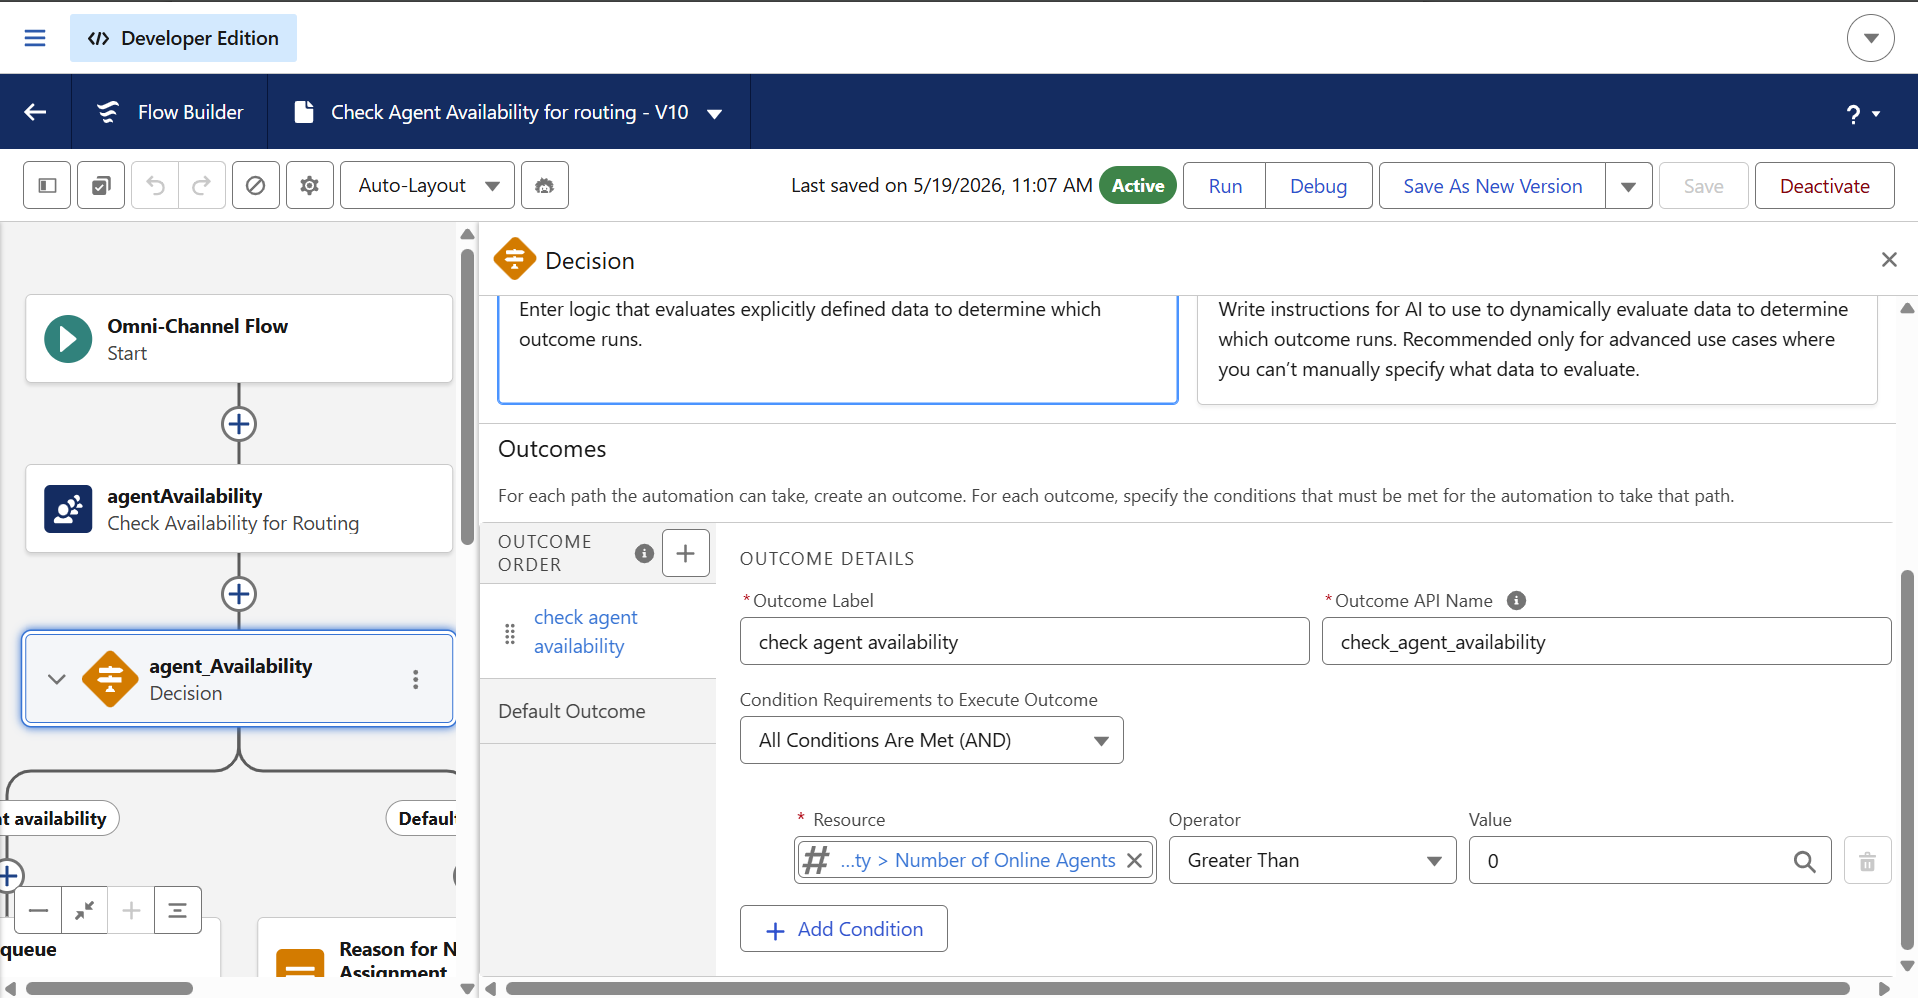Click the Outcome API Name info icon
Image resolution: width=1918 pixels, height=998 pixels.
click(x=1516, y=600)
